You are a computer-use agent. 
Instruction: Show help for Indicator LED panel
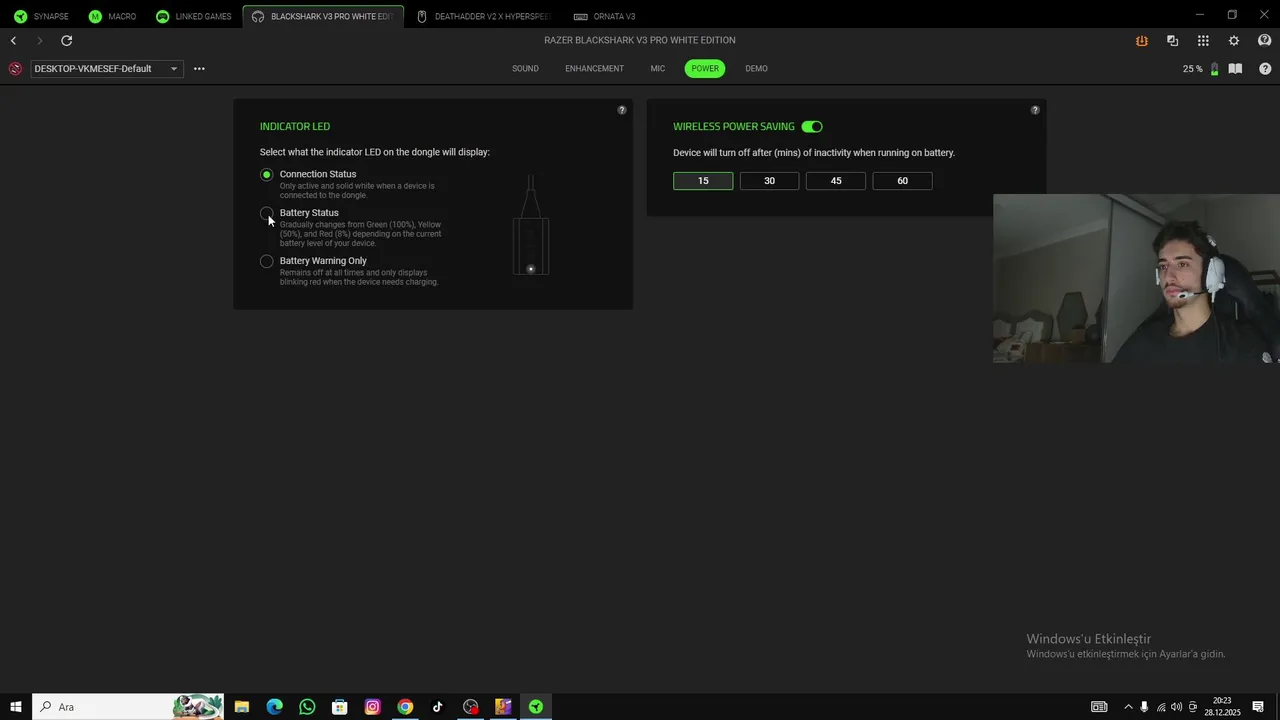click(x=622, y=110)
